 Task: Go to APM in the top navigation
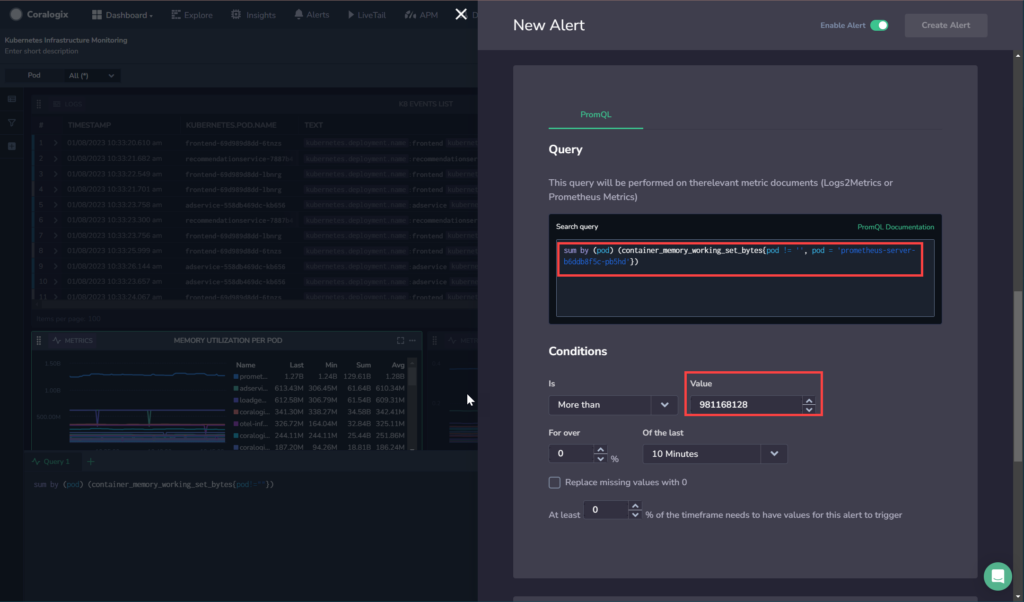(421, 14)
